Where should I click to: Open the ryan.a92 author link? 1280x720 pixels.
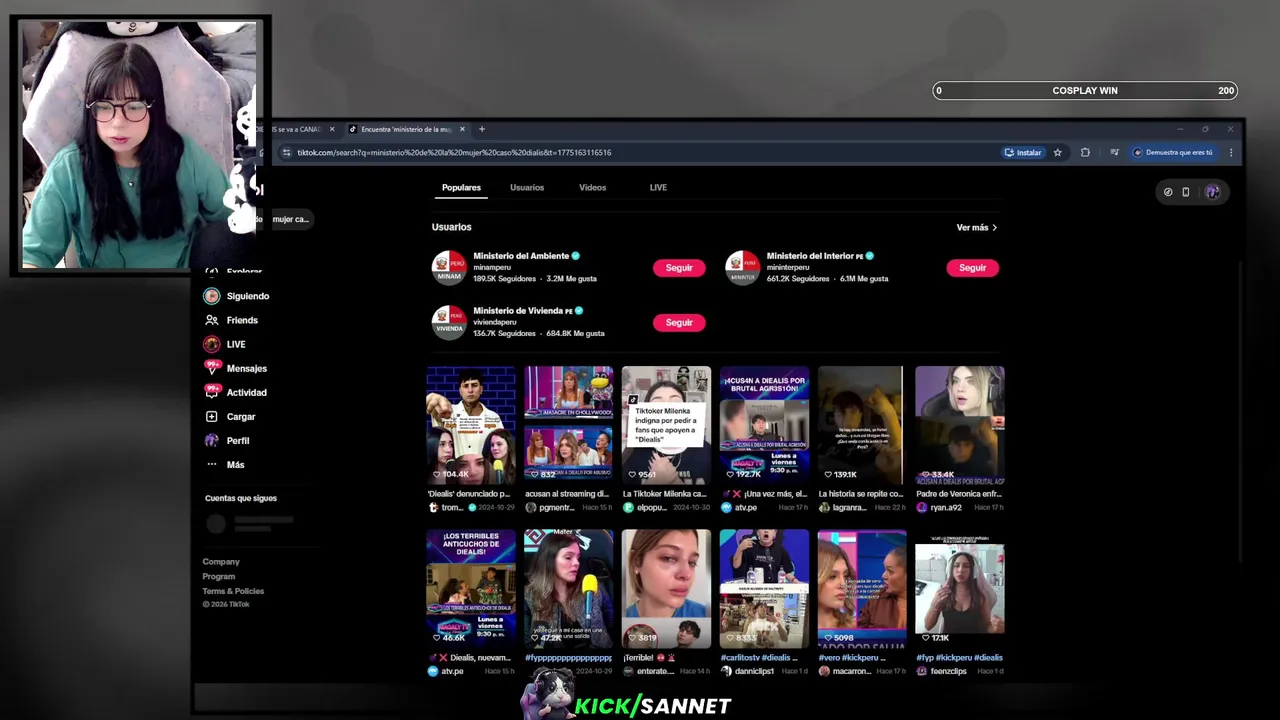[945, 508]
